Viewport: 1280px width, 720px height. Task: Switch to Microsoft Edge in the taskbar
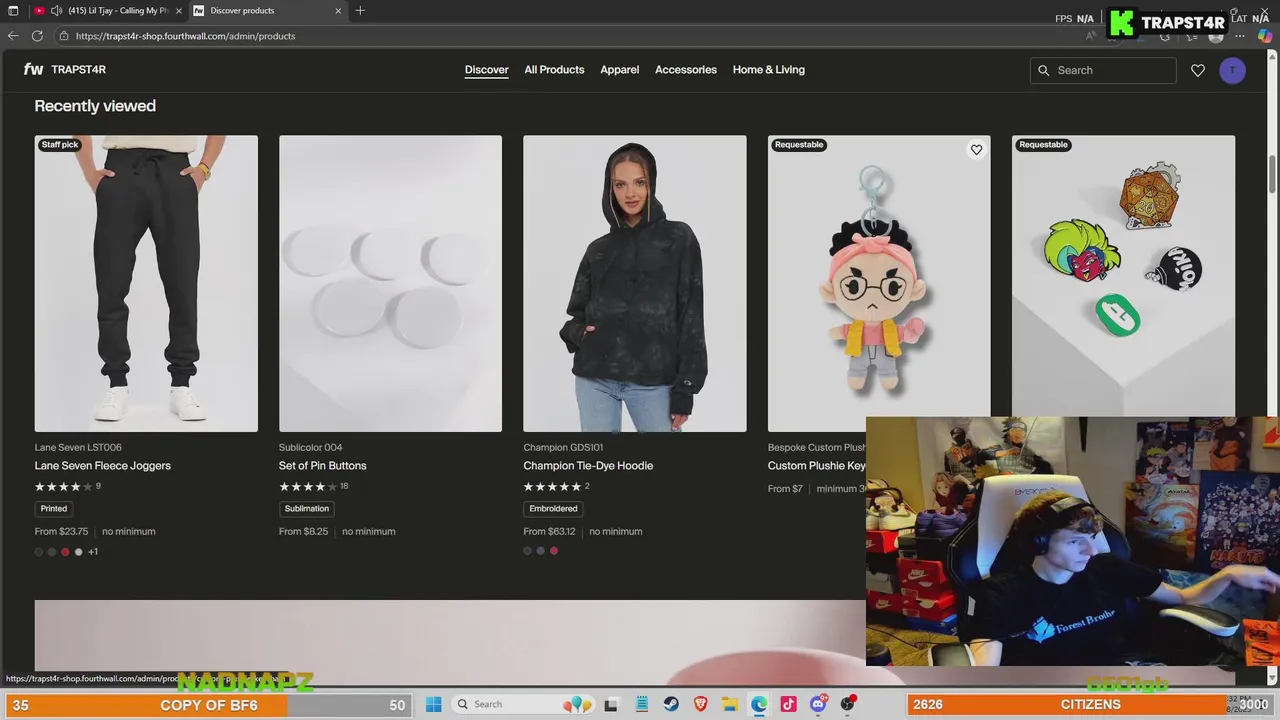(759, 704)
